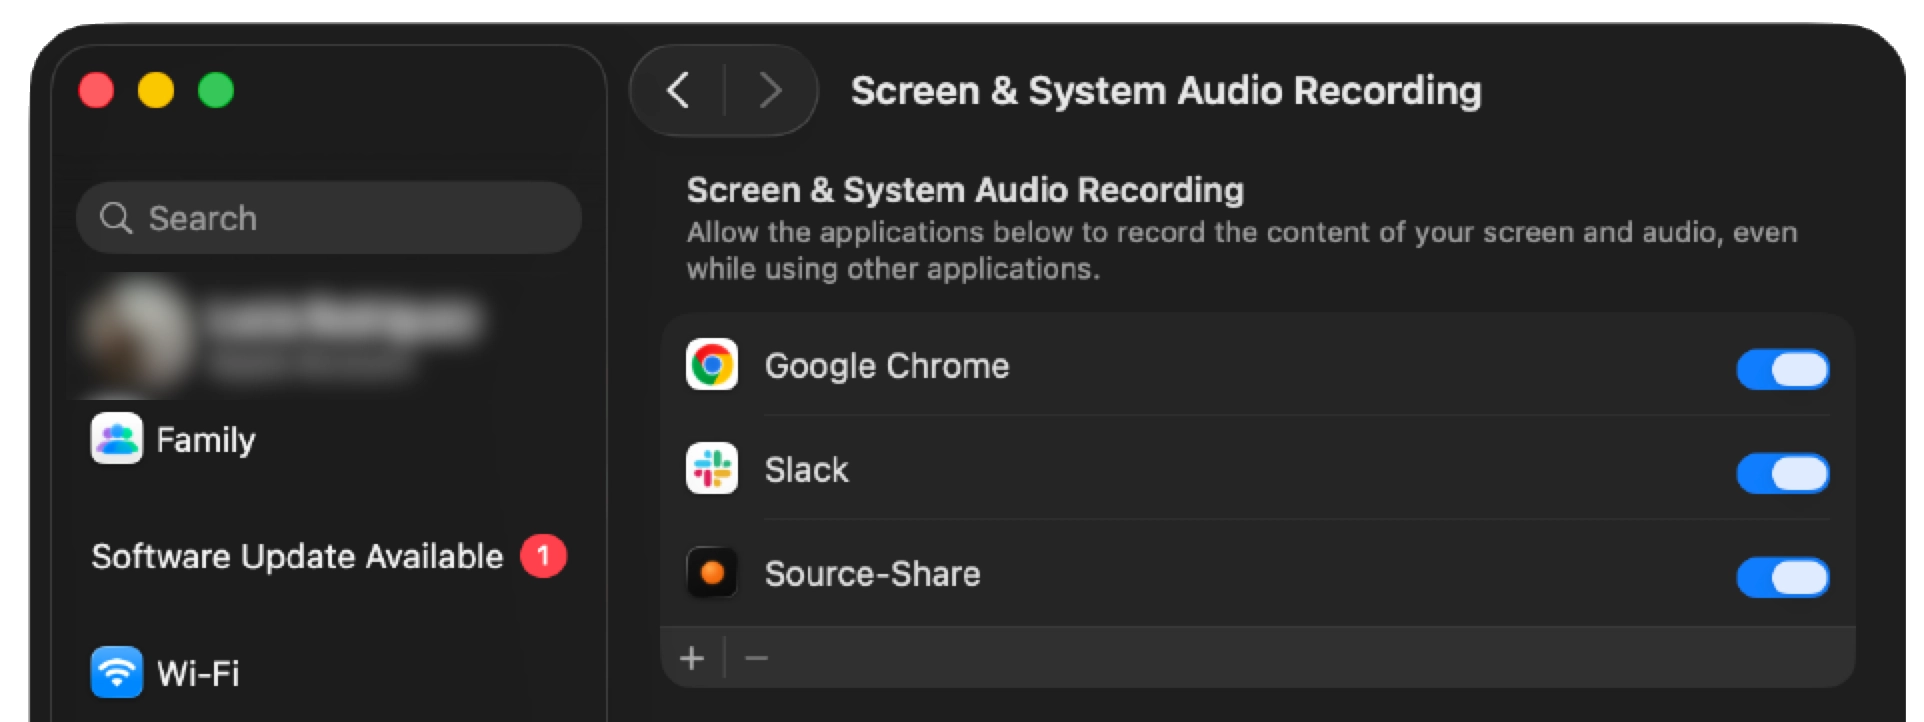Zoom window with green button
1924x722 pixels.
(x=216, y=90)
